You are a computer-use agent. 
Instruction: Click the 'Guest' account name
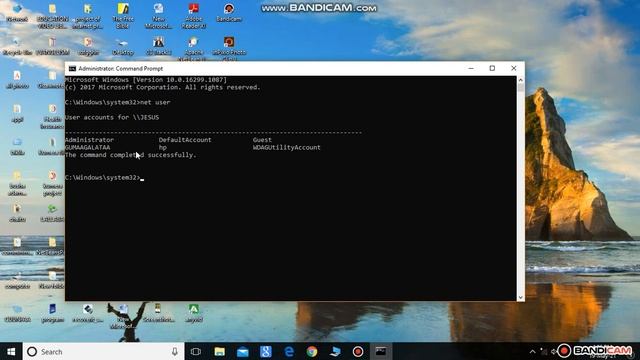pyautogui.click(x=262, y=140)
